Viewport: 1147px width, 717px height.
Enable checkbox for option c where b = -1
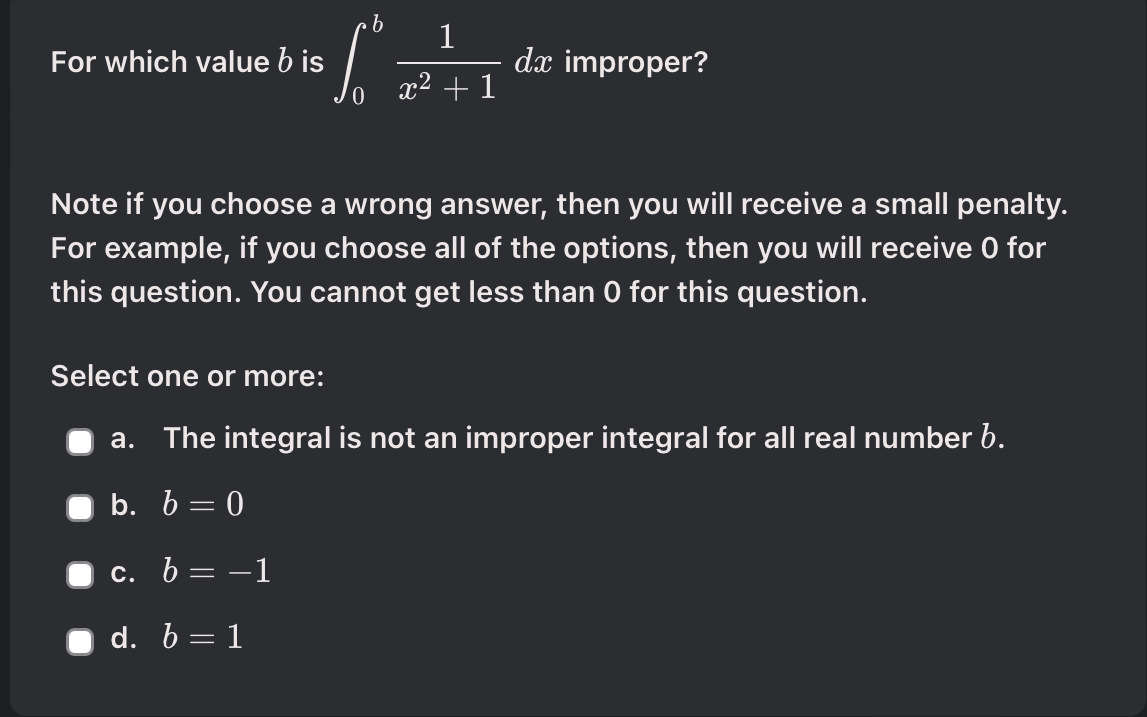pos(78,572)
